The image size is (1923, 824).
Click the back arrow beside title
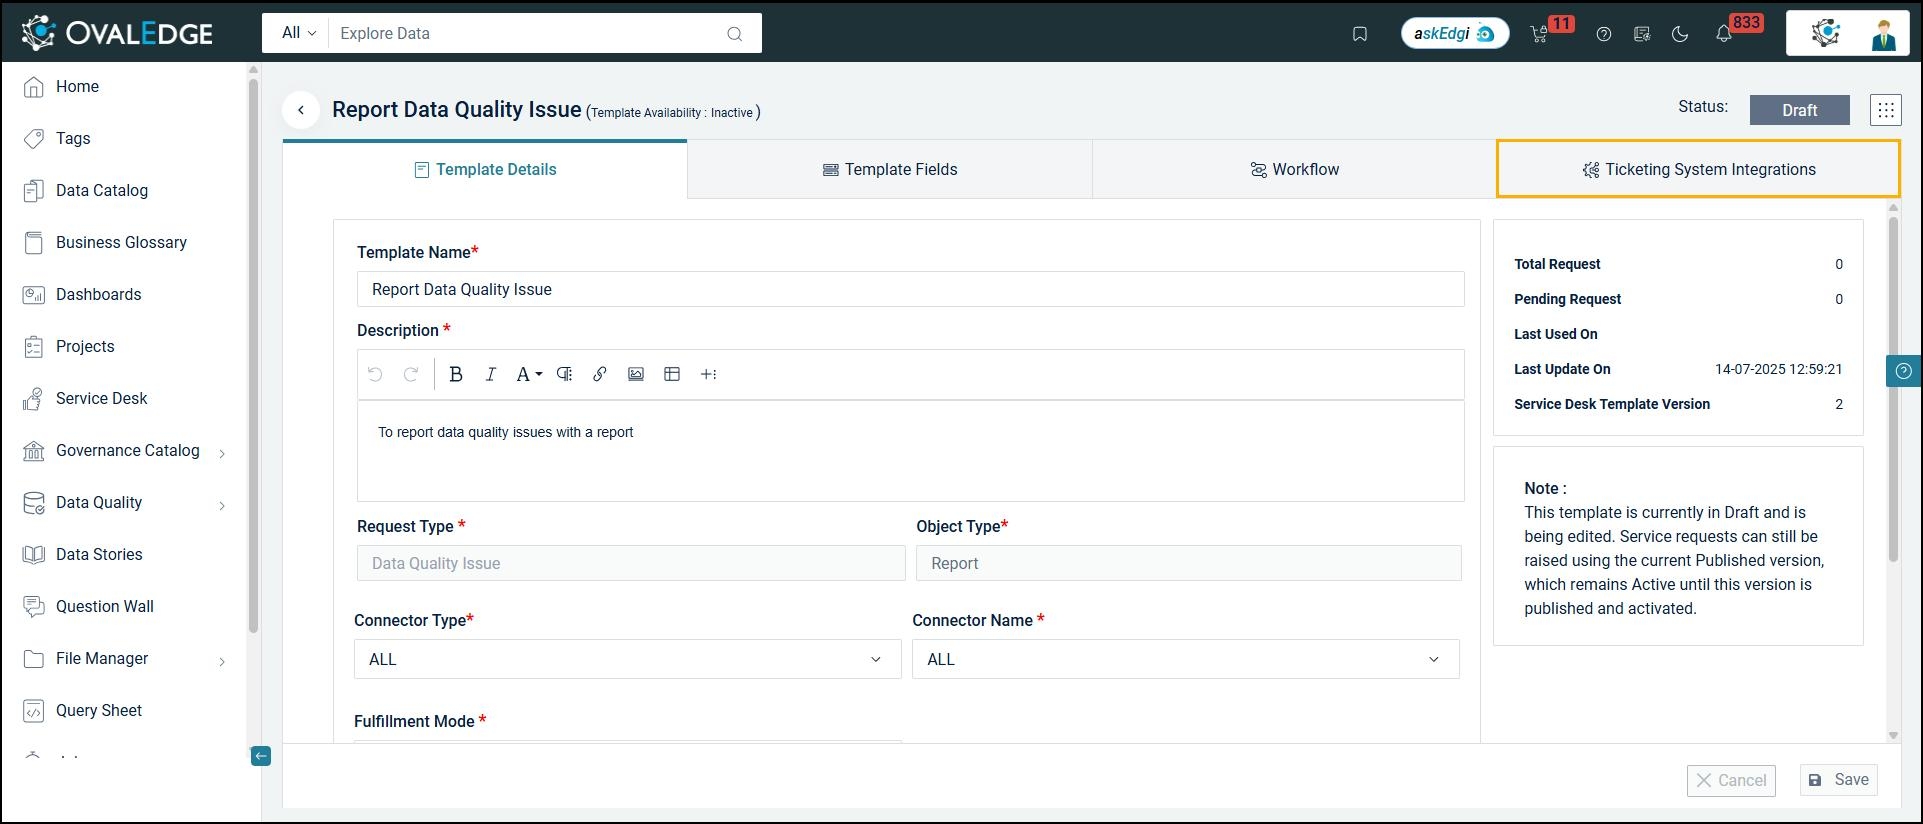(x=301, y=110)
